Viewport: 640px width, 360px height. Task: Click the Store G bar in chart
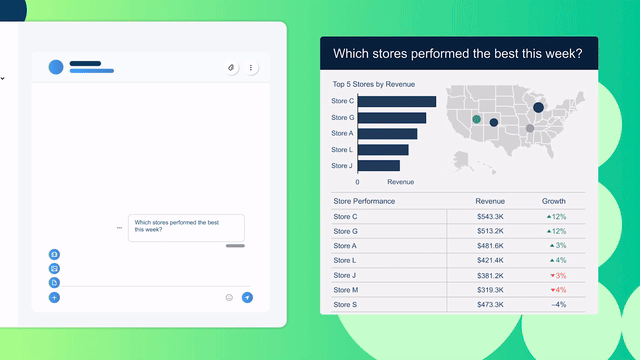[x=392, y=118]
